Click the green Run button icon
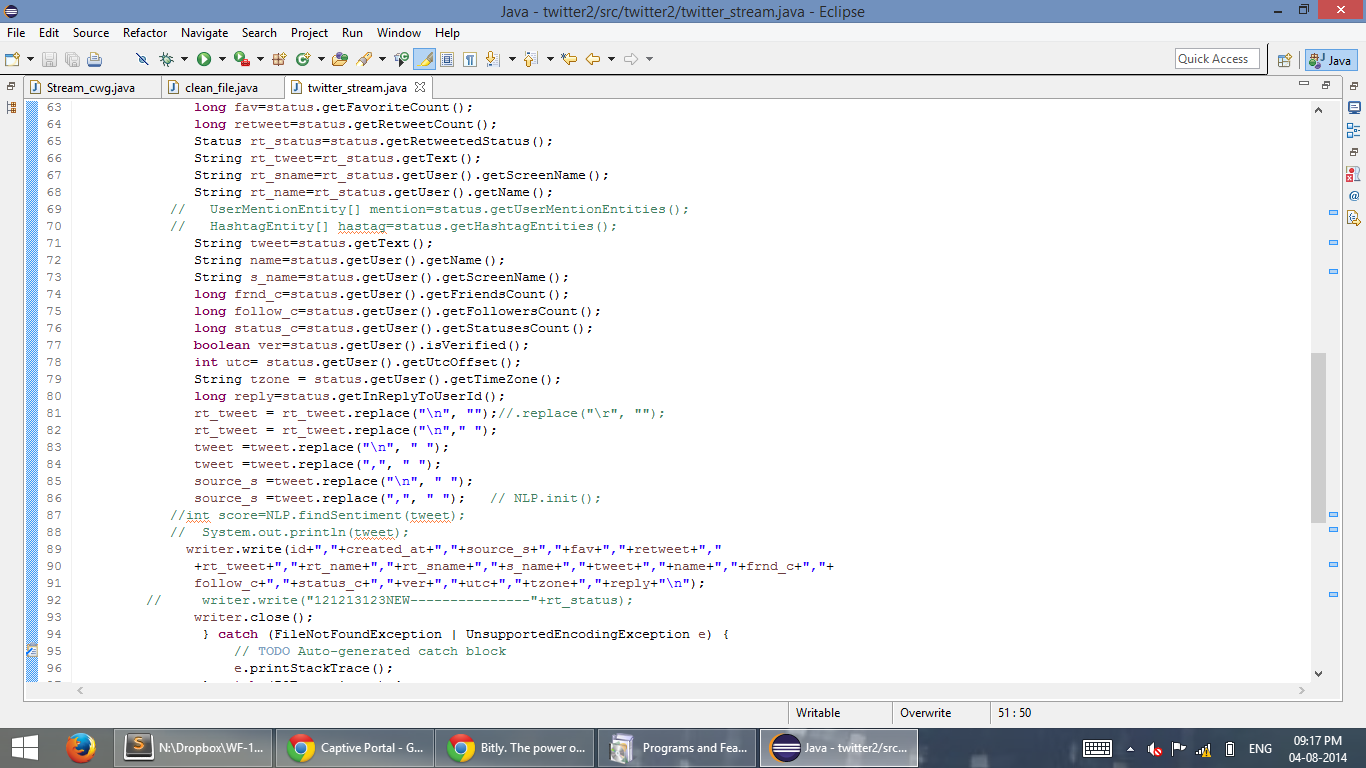 [x=204, y=59]
